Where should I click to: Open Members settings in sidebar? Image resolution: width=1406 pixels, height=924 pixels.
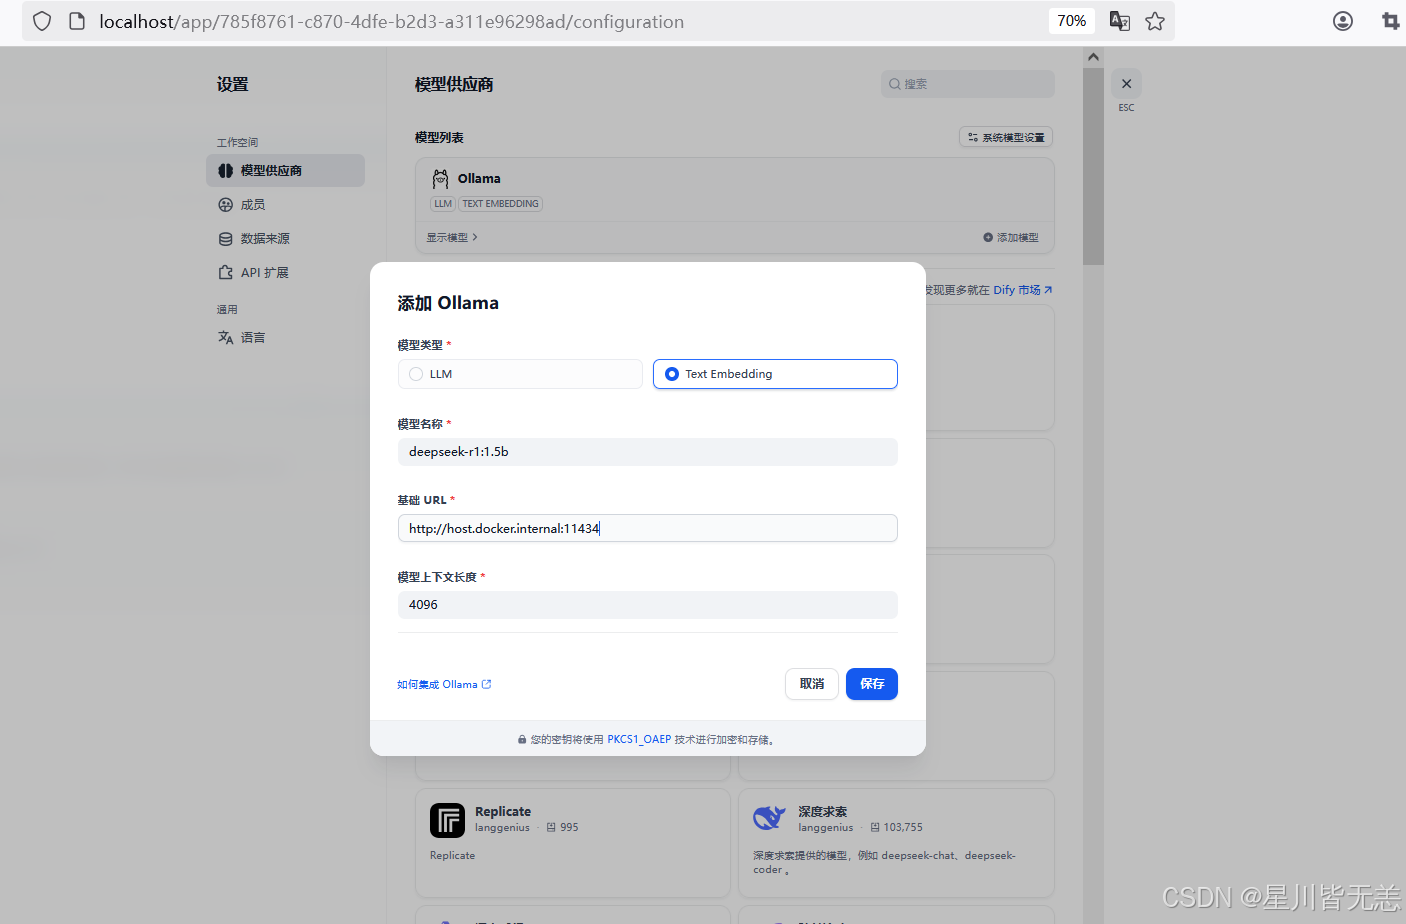(x=285, y=205)
